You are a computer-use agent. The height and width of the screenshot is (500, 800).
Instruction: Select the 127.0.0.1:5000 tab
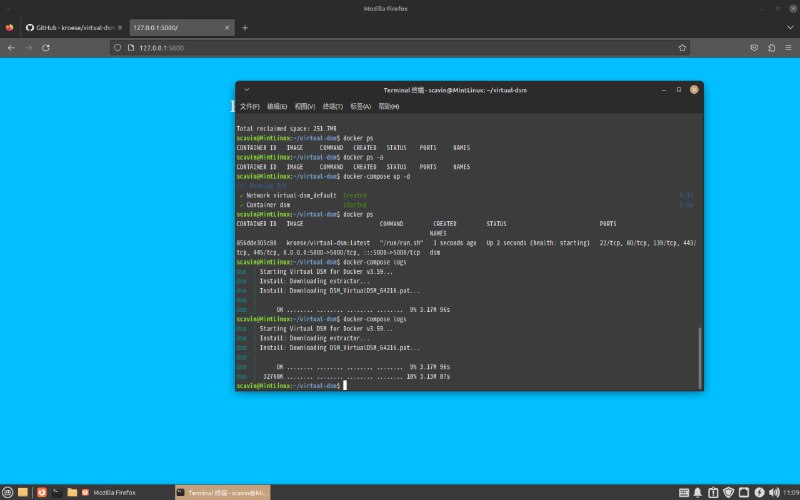(182, 28)
